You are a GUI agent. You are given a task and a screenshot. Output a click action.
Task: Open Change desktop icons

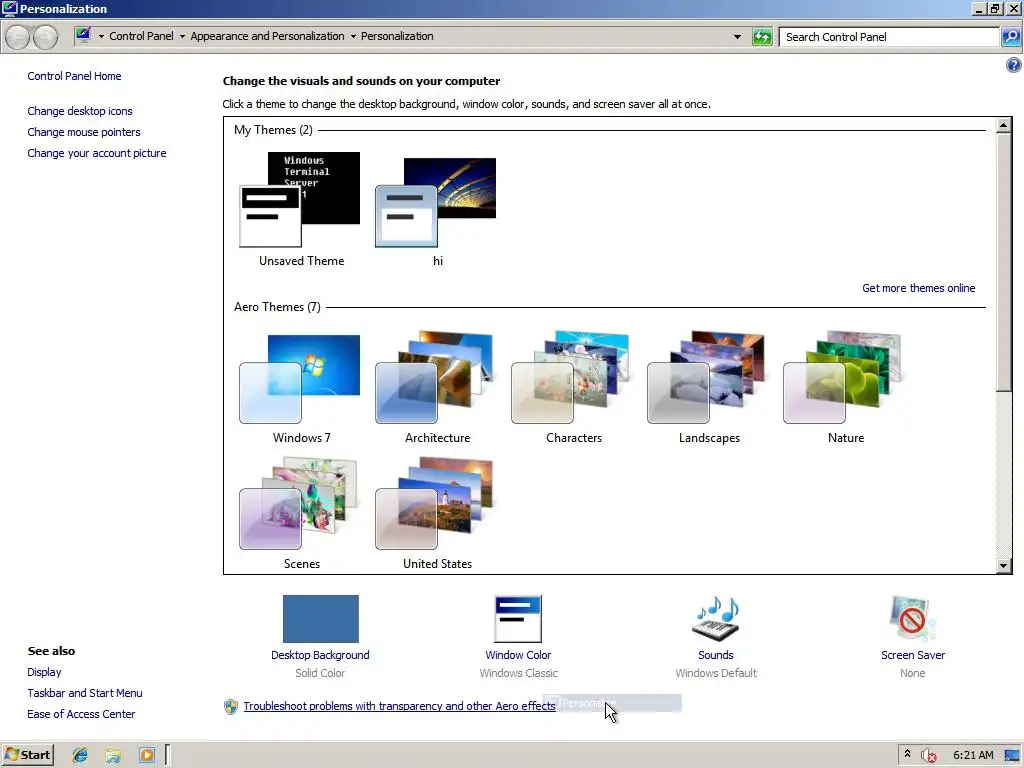(x=80, y=111)
